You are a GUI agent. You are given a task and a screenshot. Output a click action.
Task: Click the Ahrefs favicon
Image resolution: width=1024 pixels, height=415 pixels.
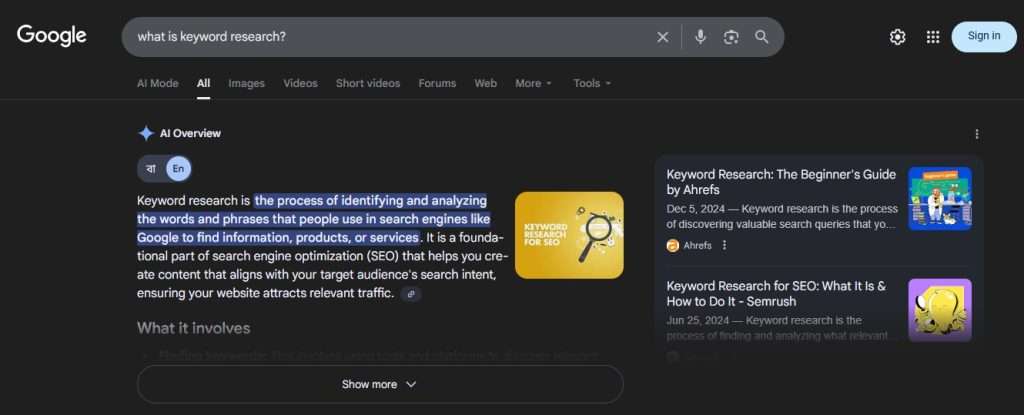click(673, 246)
